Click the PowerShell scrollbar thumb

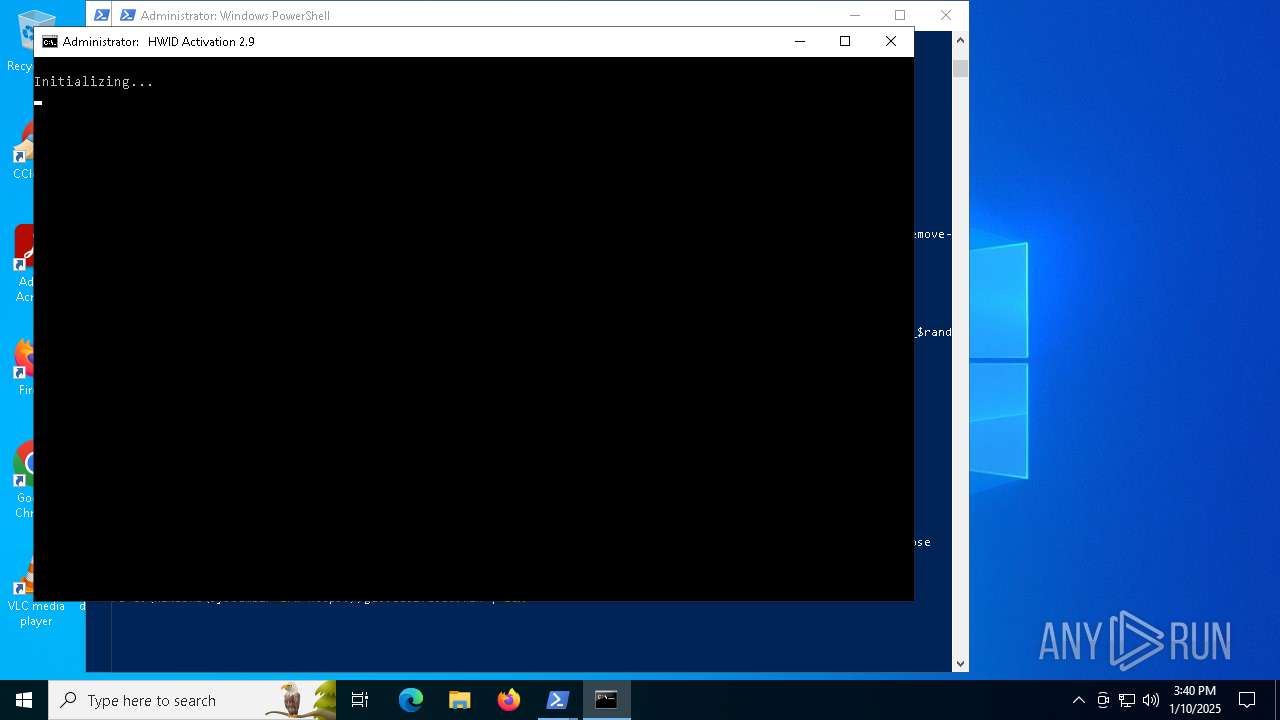tap(960, 68)
